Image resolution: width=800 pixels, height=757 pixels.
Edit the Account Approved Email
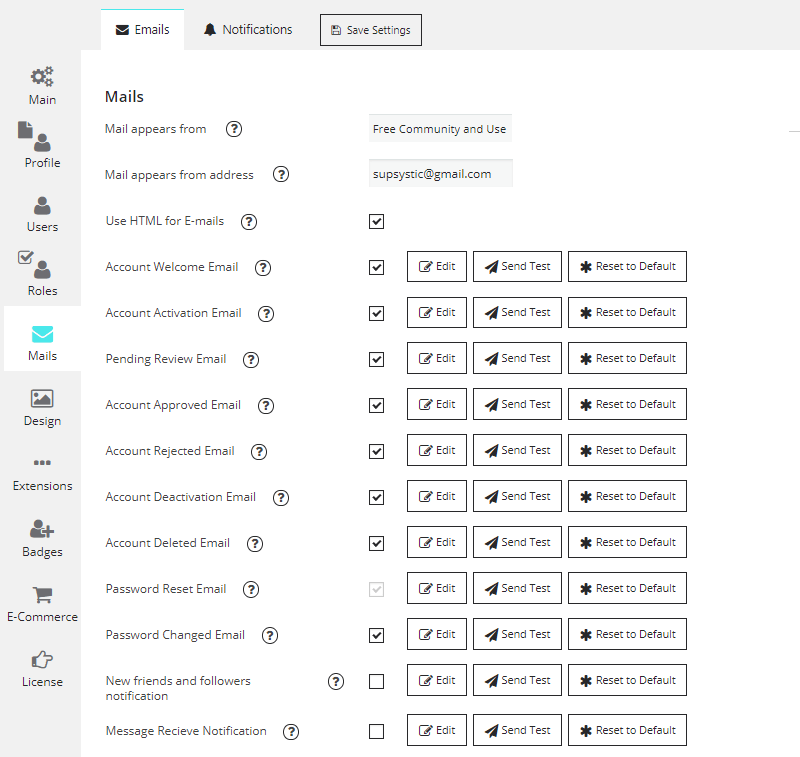click(x=437, y=404)
